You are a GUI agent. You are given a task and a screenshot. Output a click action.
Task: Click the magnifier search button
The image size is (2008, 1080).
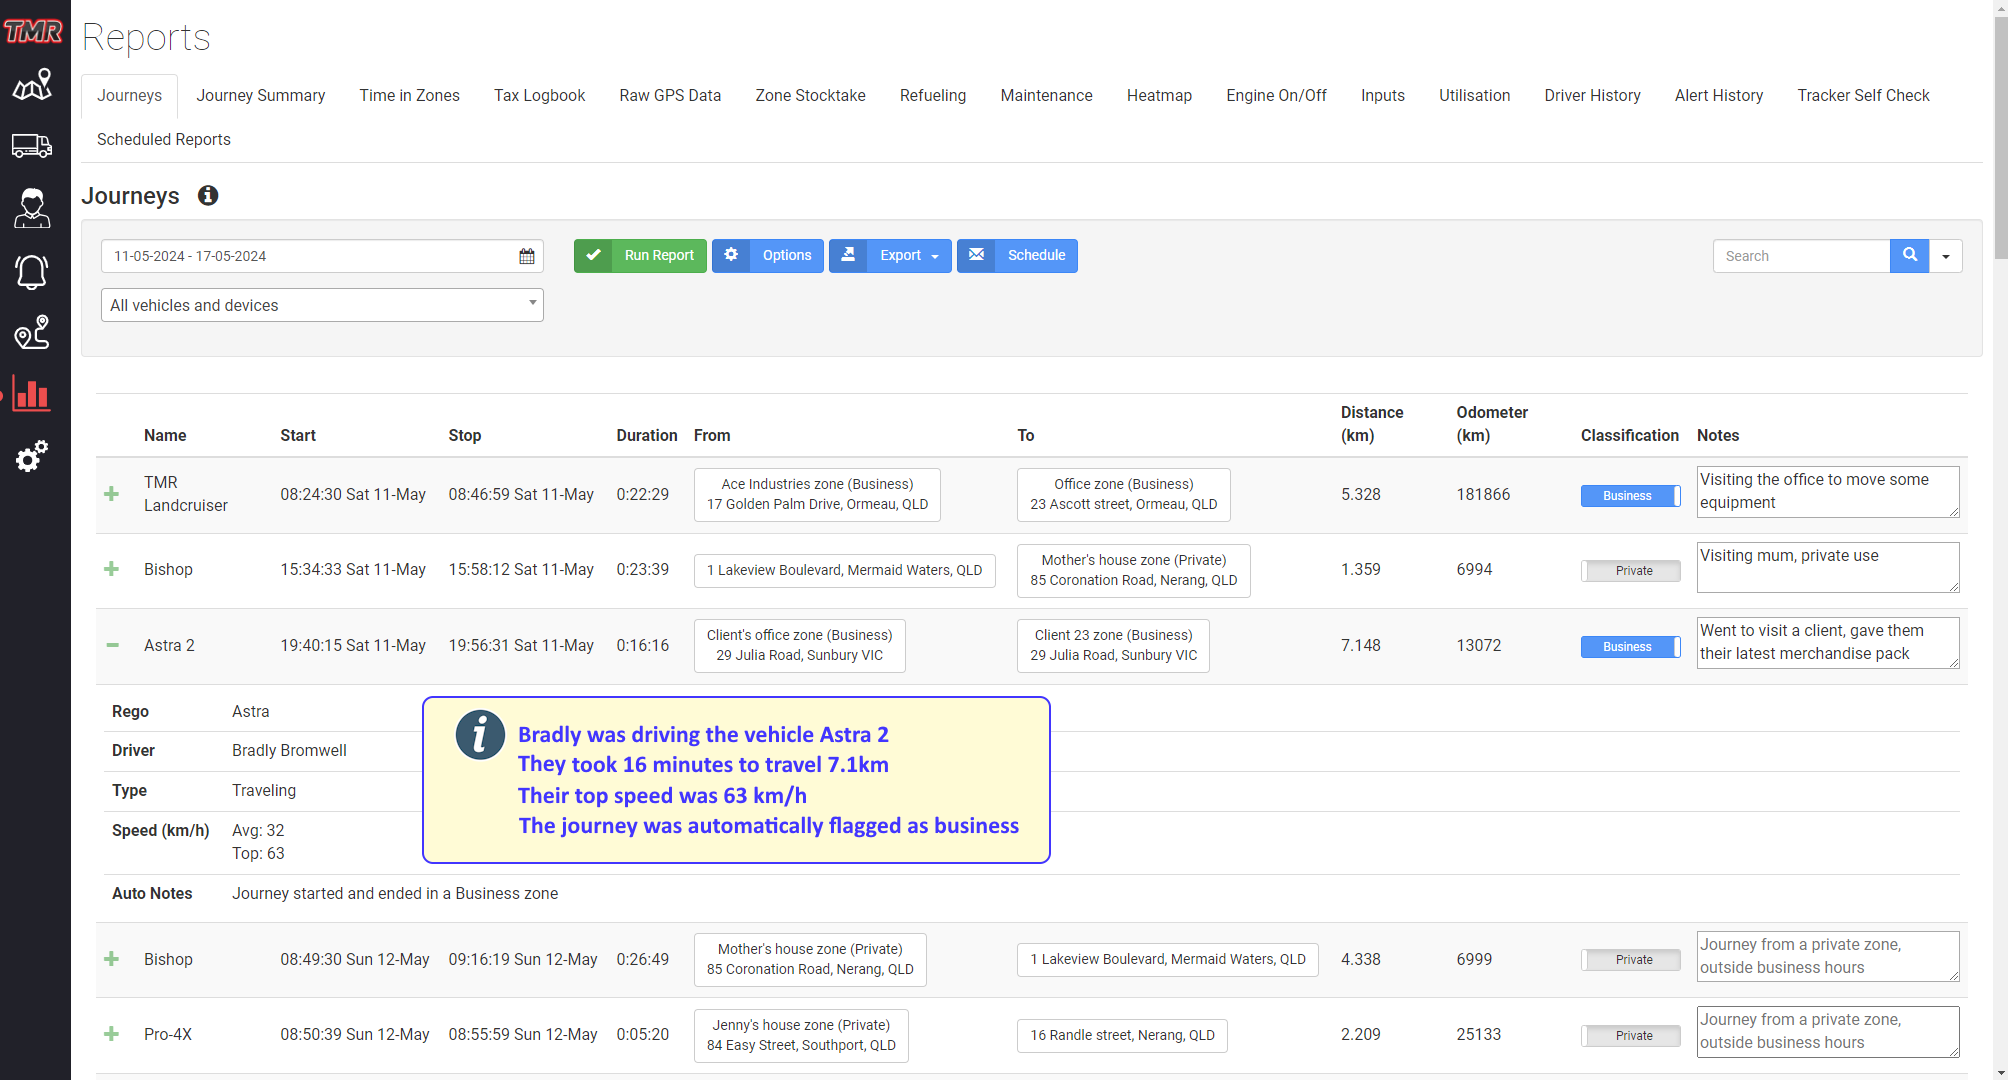1909,256
